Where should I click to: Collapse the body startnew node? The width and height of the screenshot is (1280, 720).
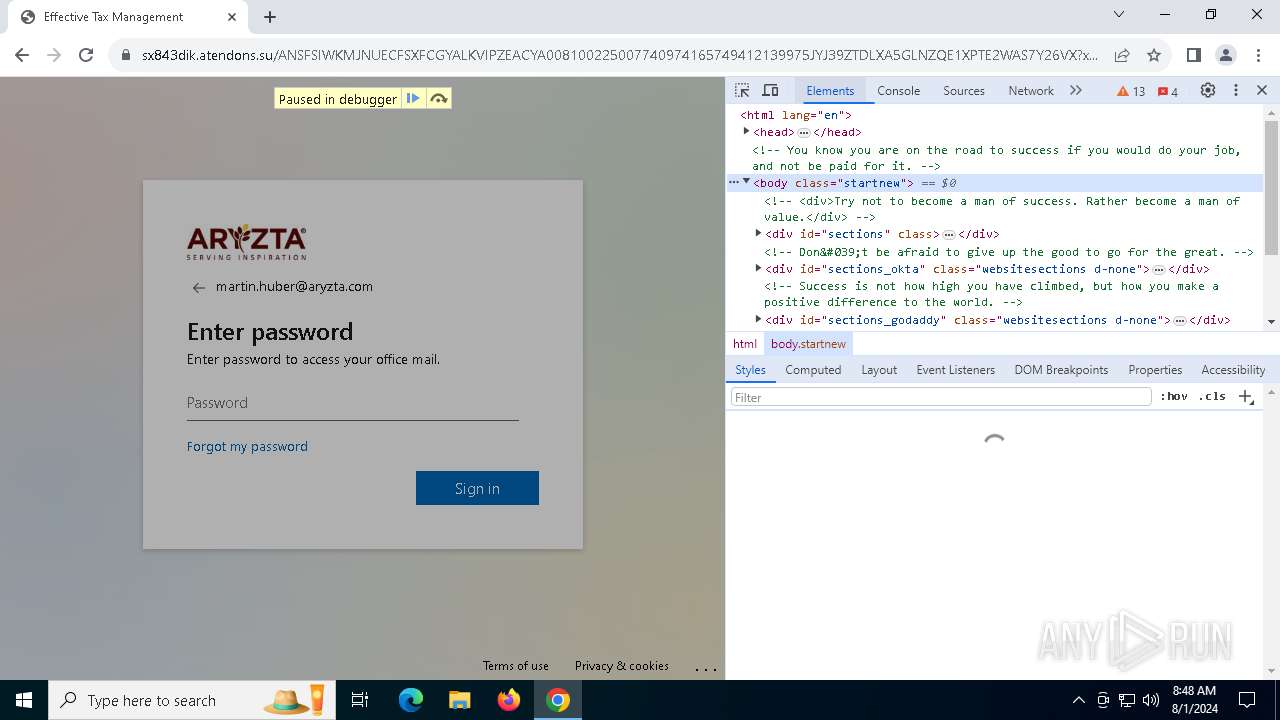(x=746, y=182)
